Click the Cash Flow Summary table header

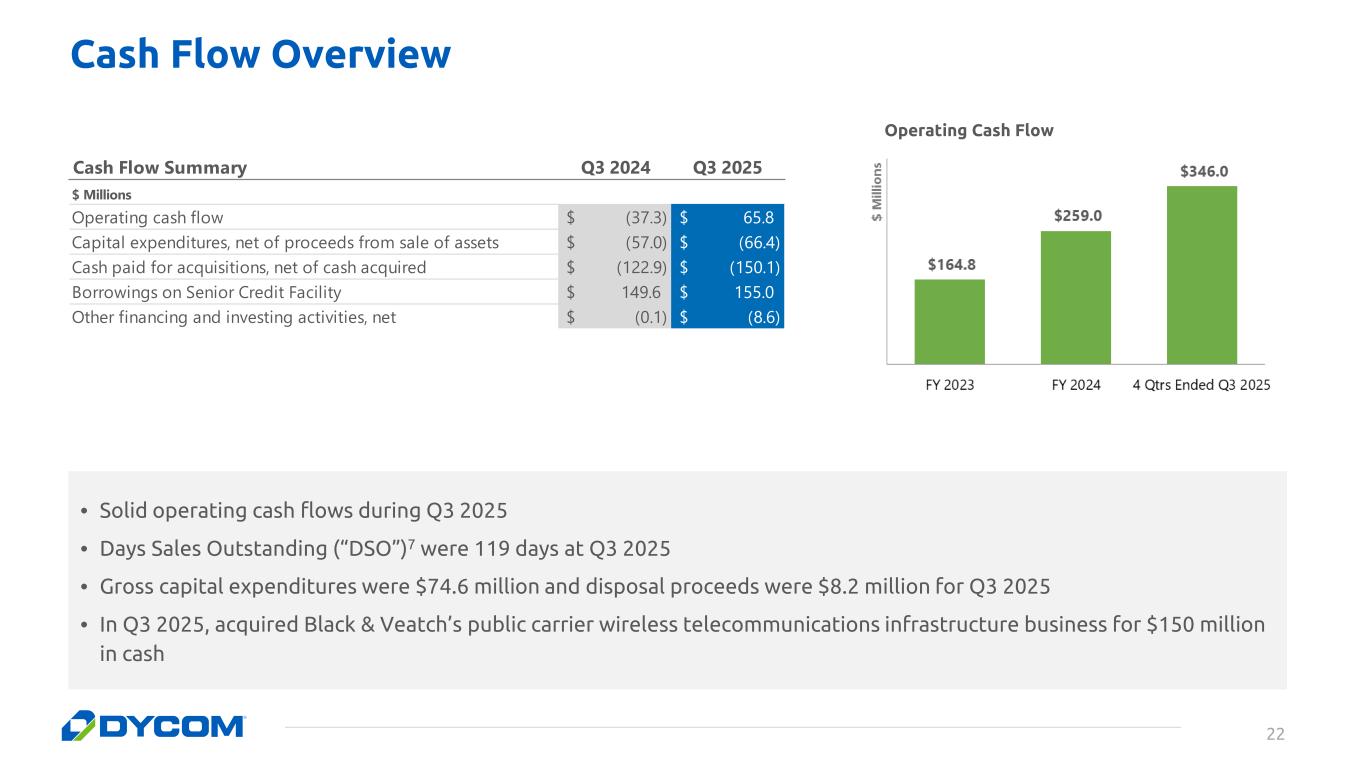pos(159,168)
